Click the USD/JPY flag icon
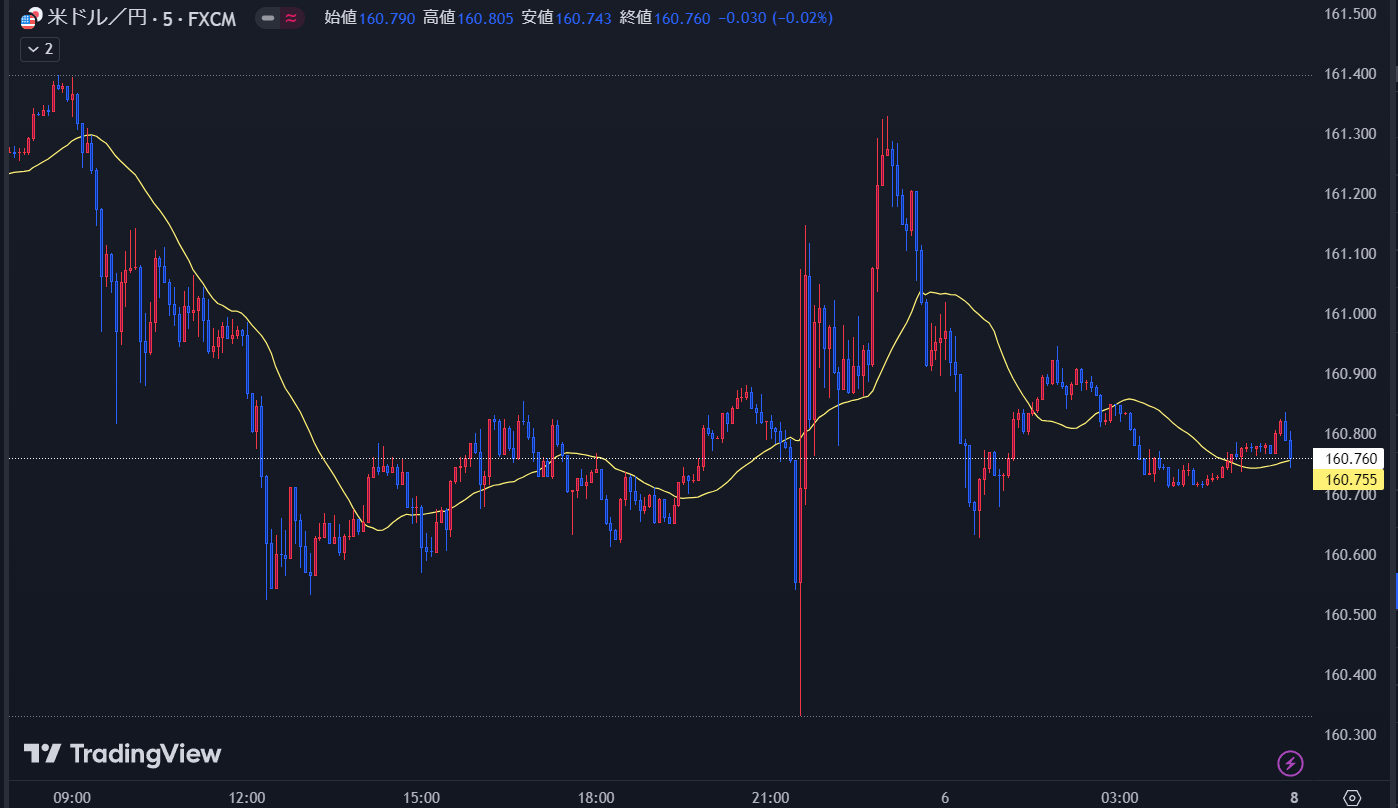The image size is (1398, 808). click(32, 18)
